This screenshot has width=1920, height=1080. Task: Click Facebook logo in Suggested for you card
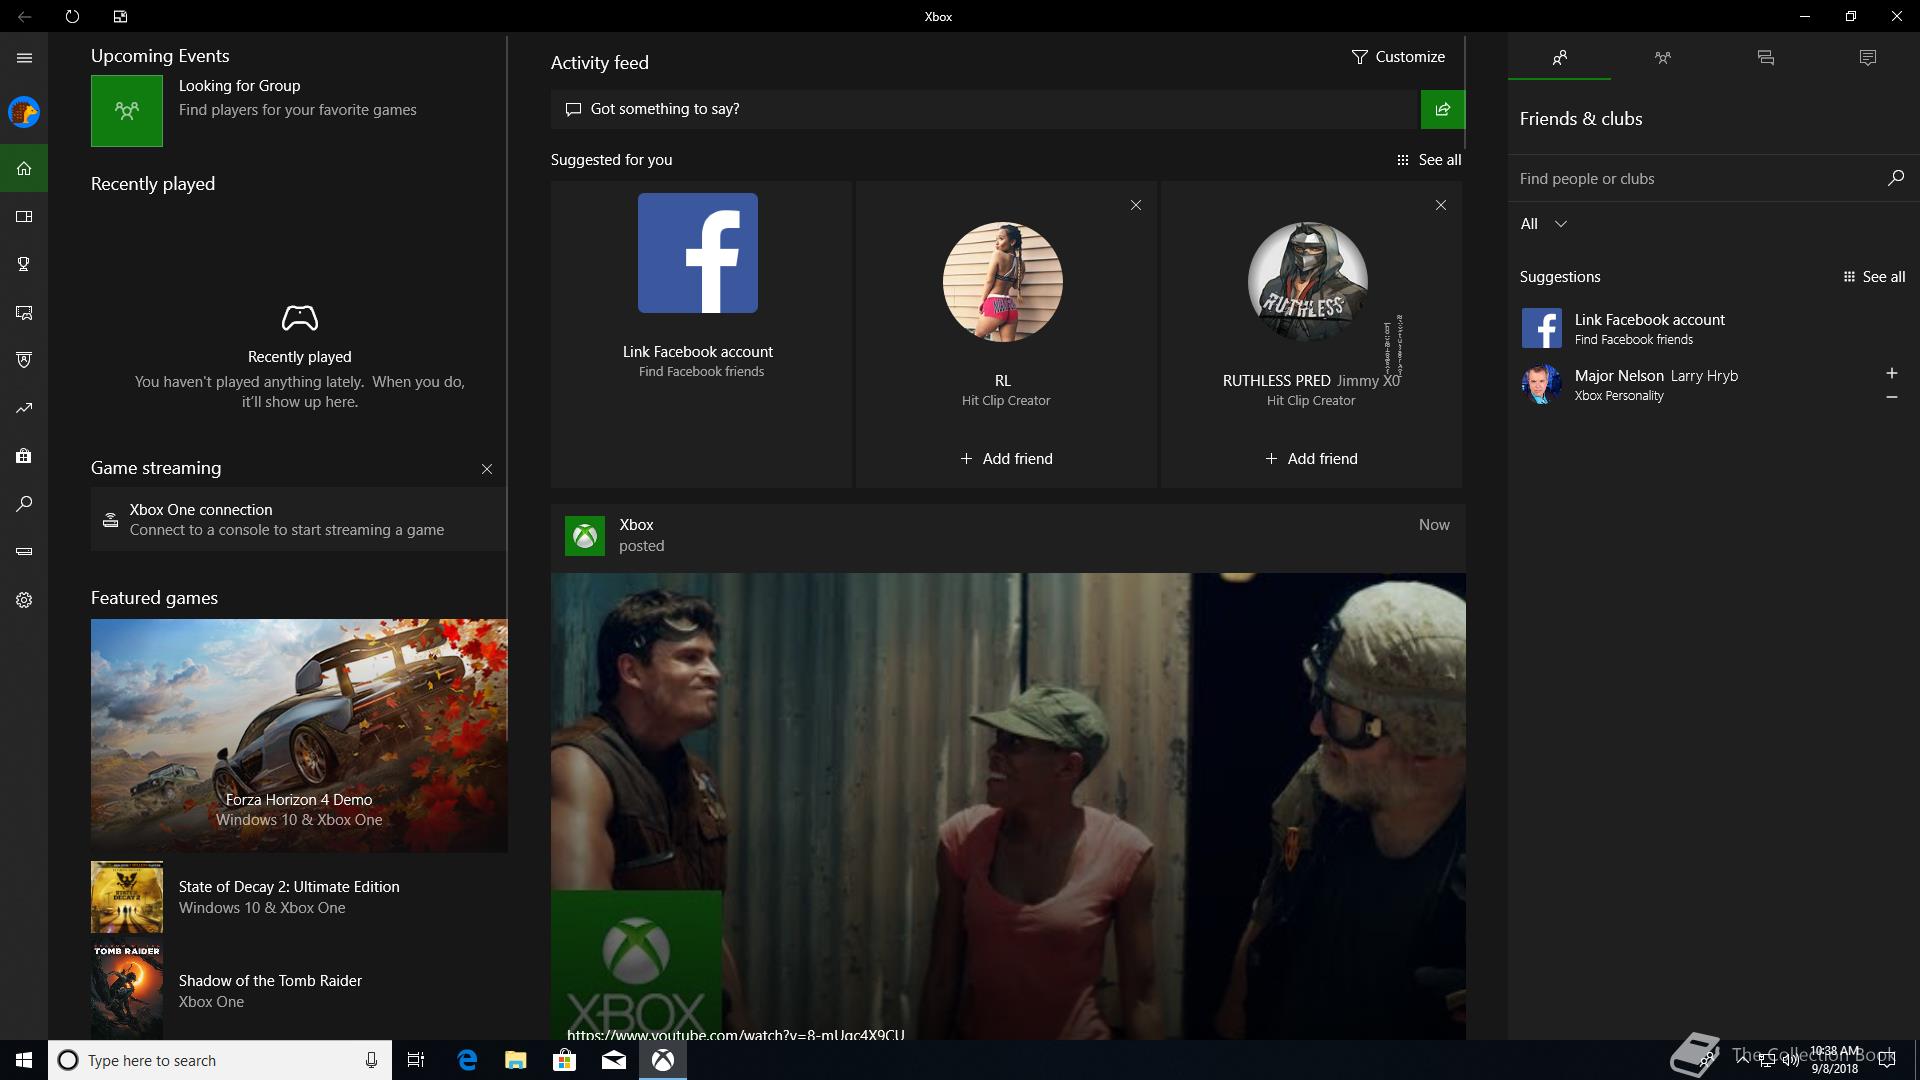click(698, 253)
